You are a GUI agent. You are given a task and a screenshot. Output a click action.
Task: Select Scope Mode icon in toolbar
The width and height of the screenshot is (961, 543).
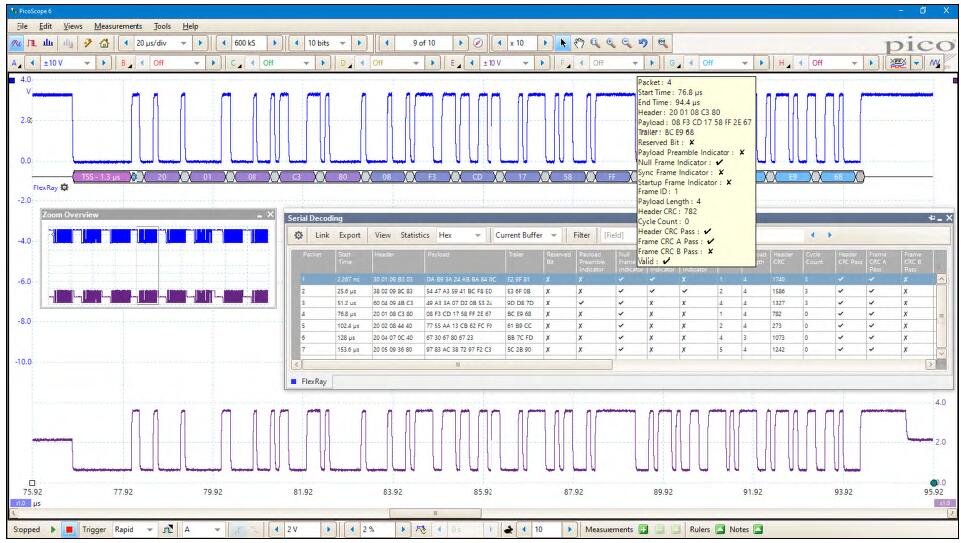(x=14, y=45)
